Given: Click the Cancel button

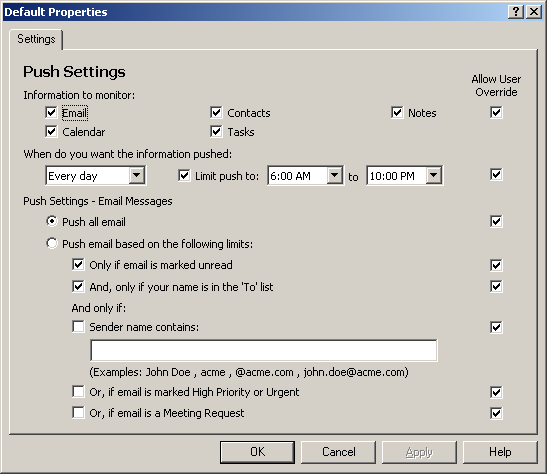Looking at the screenshot, I should [338, 452].
